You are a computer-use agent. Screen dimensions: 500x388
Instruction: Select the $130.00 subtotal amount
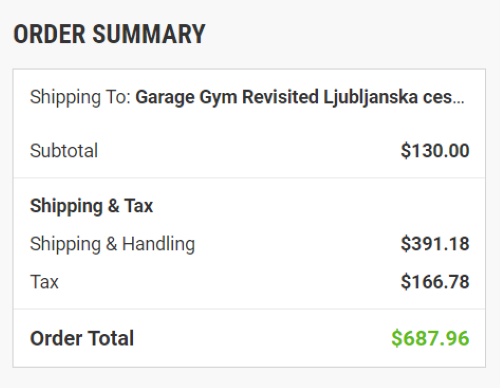click(435, 150)
